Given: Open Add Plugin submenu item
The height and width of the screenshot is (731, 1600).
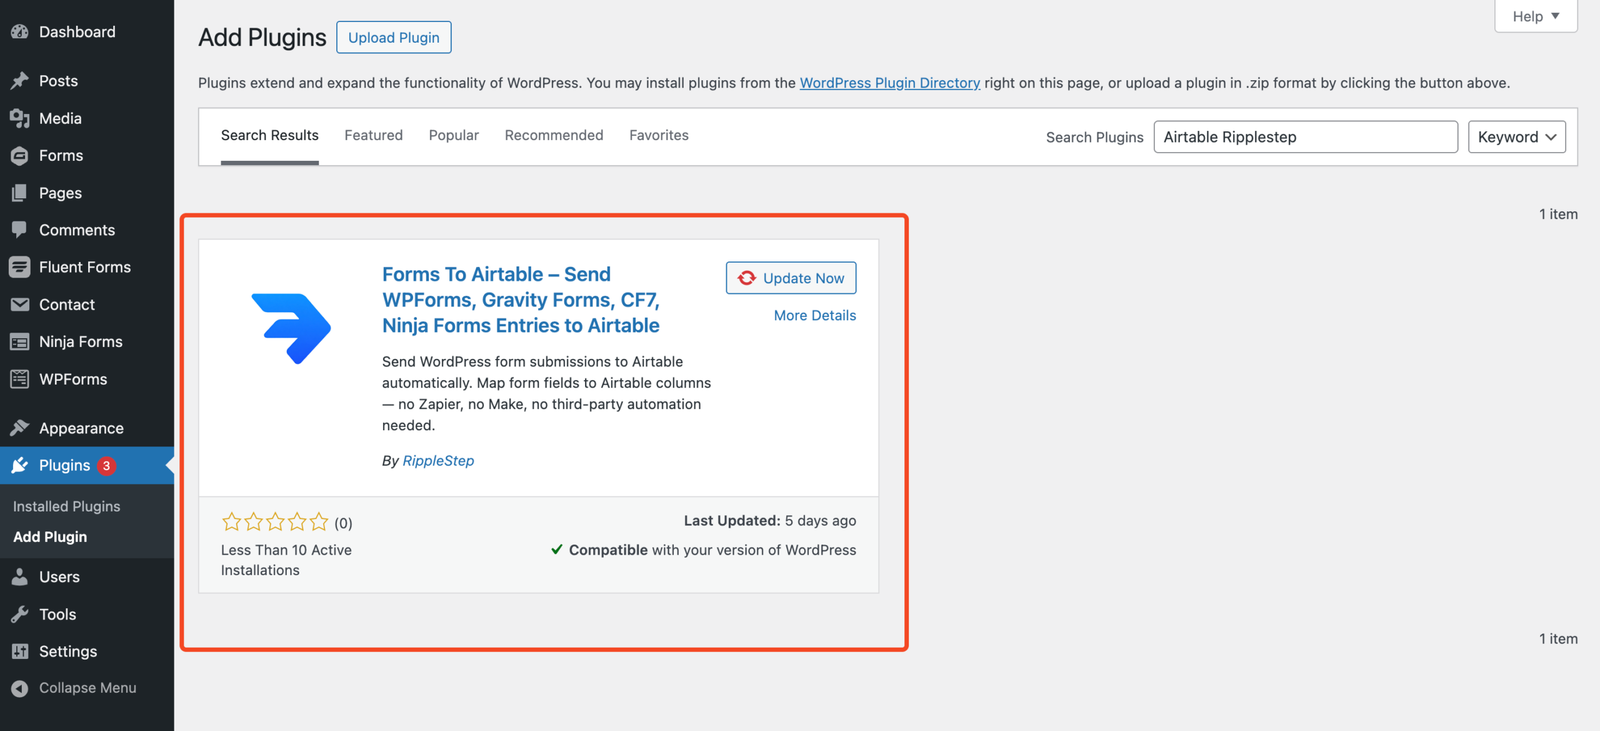Looking at the screenshot, I should tap(50, 537).
